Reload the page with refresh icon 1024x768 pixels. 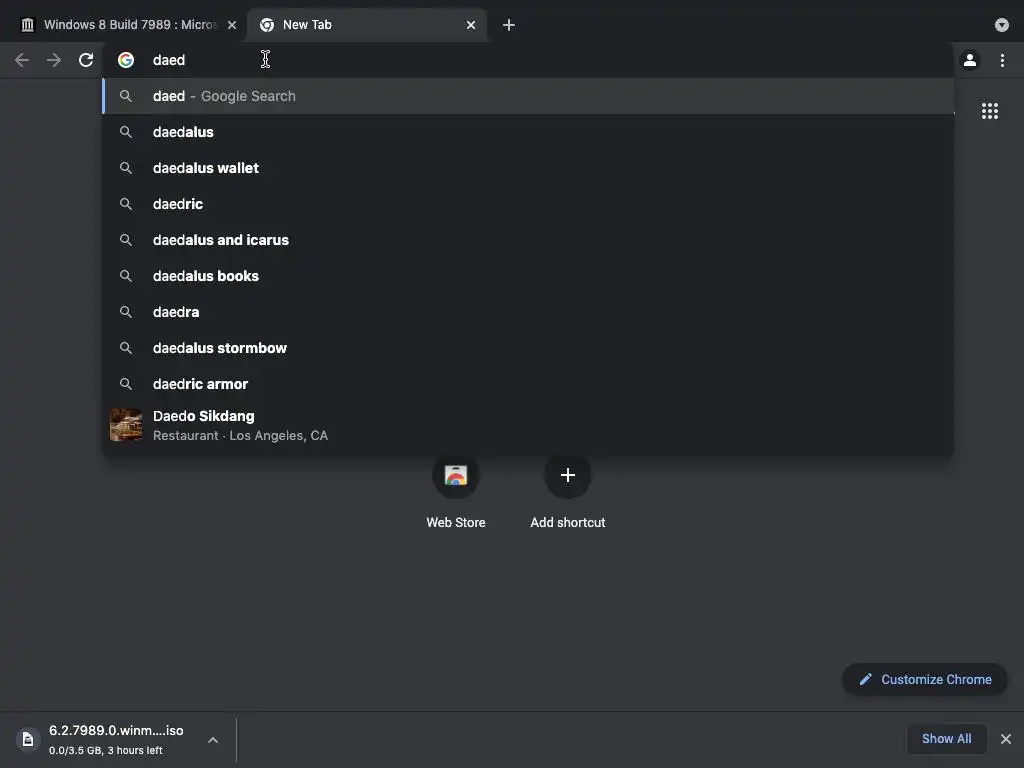[x=86, y=60]
